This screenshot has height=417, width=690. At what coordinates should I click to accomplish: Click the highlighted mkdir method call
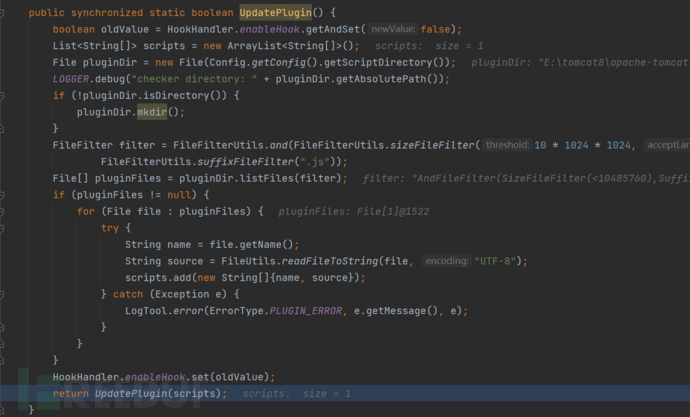tap(152, 112)
